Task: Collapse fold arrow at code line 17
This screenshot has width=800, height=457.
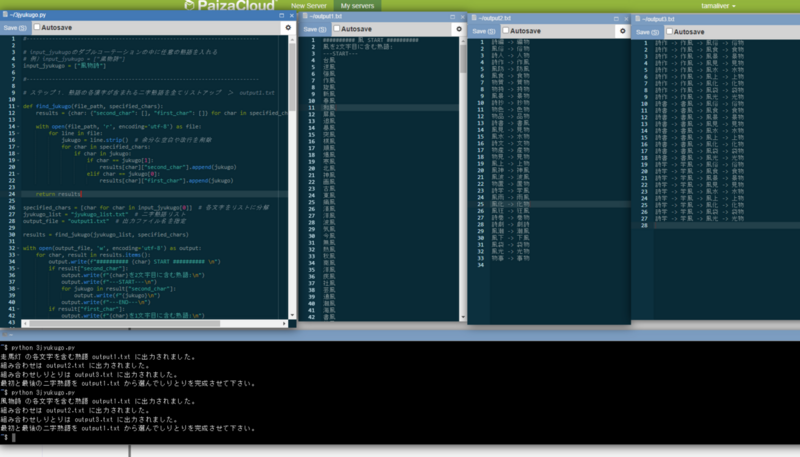Action: [x=18, y=147]
